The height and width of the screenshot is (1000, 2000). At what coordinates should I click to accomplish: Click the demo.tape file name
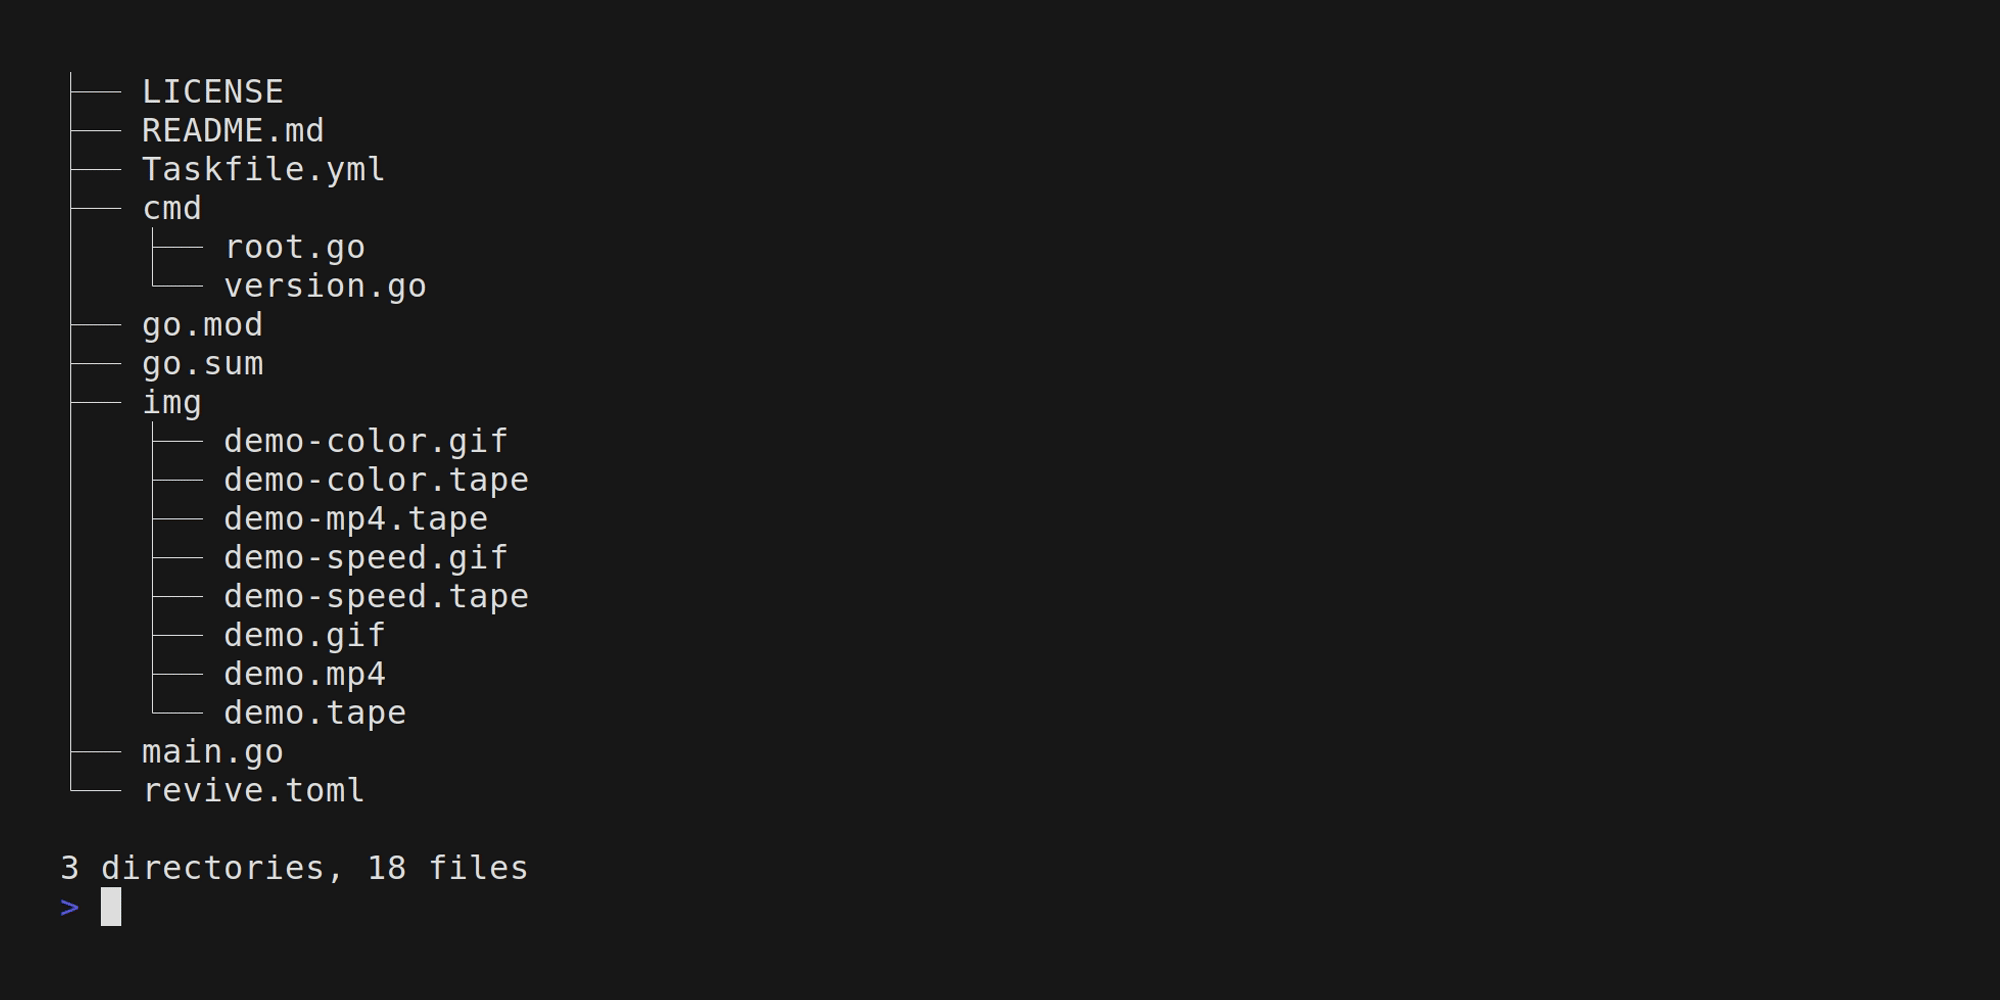click(315, 714)
